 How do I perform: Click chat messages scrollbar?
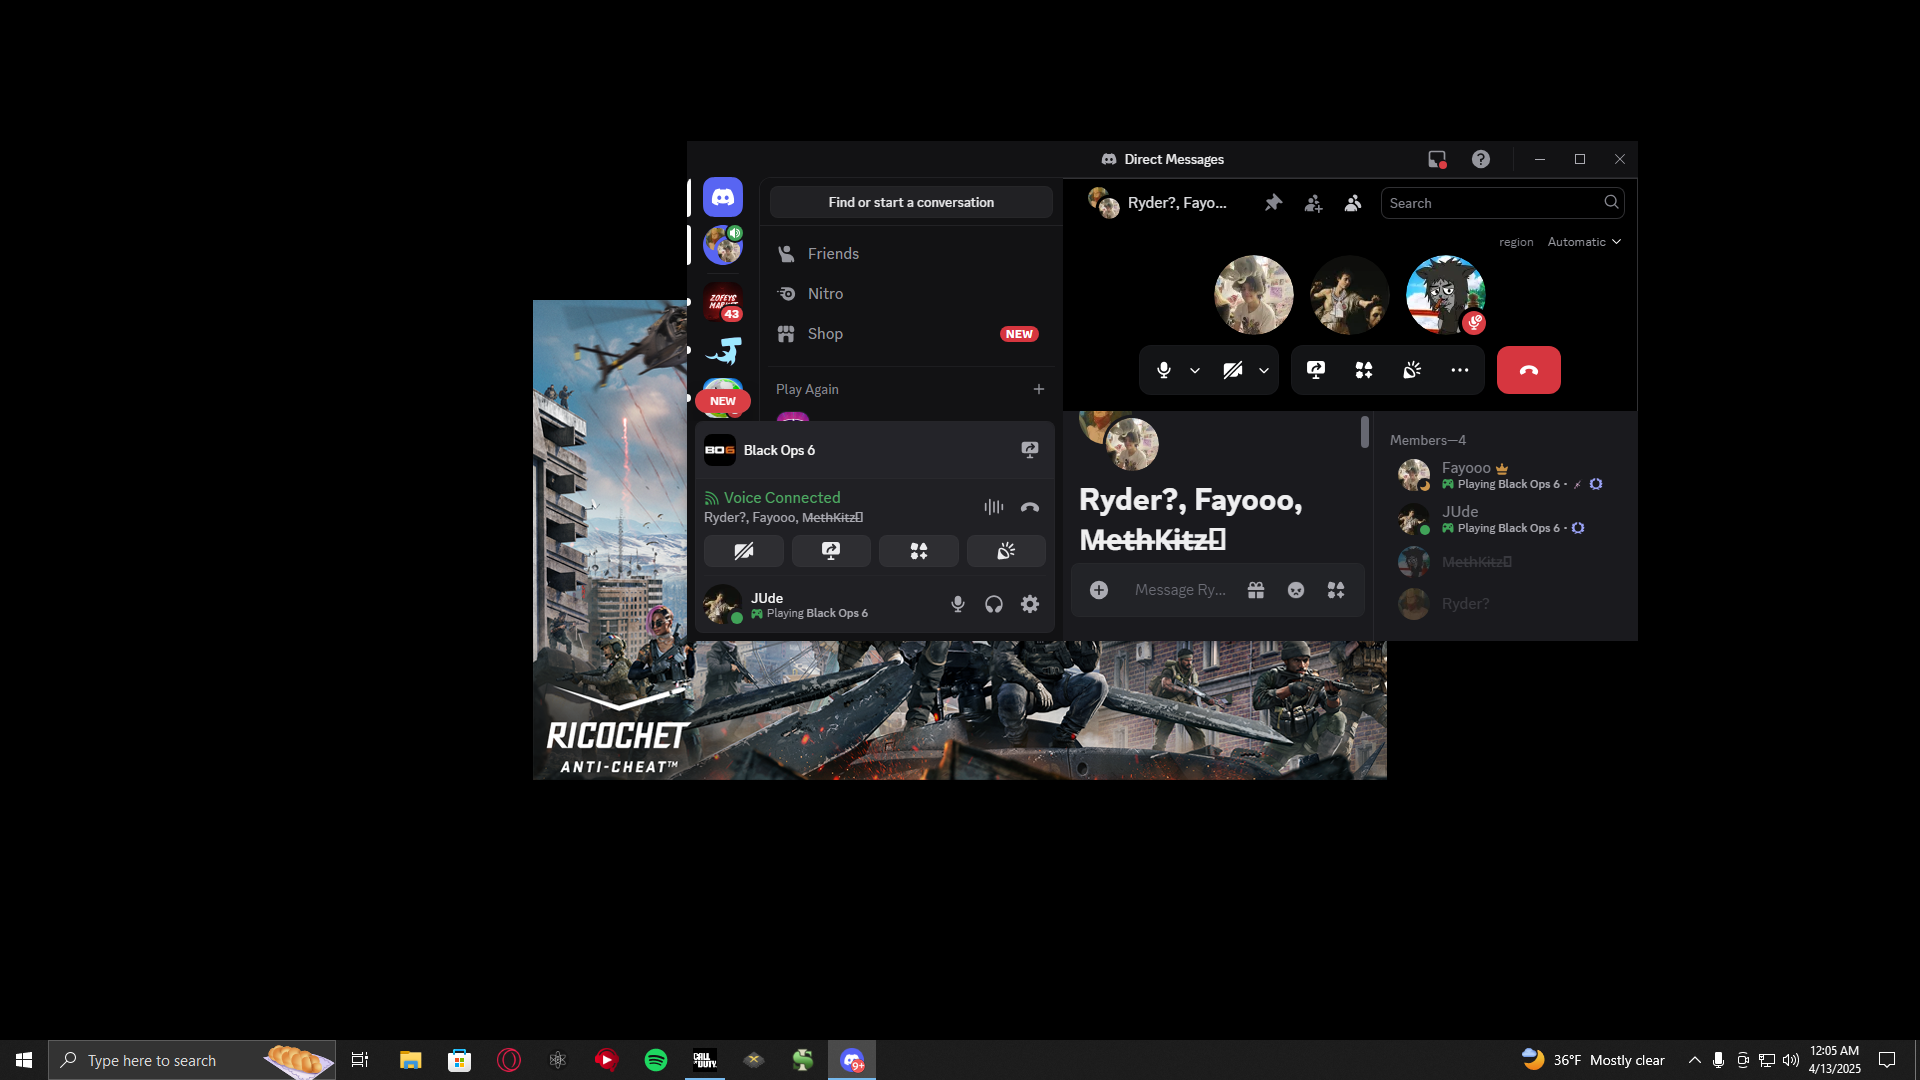(1365, 432)
